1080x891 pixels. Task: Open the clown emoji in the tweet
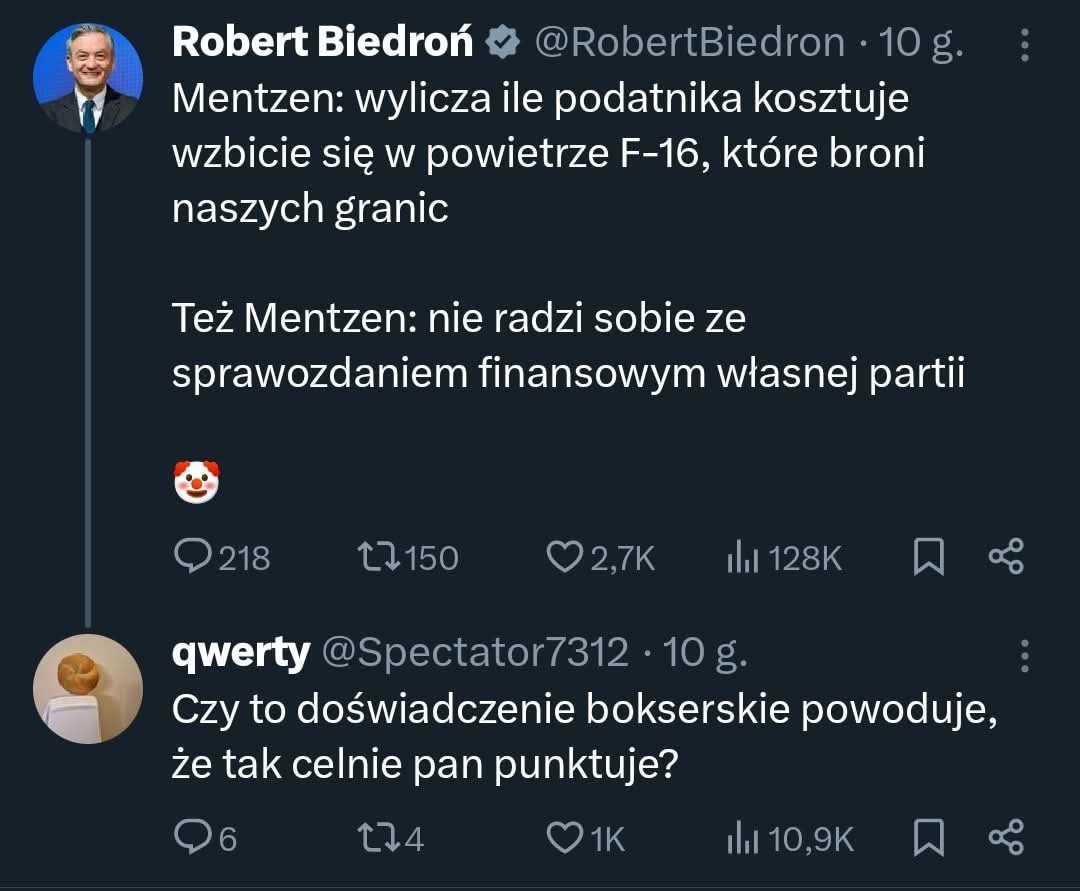[x=197, y=480]
